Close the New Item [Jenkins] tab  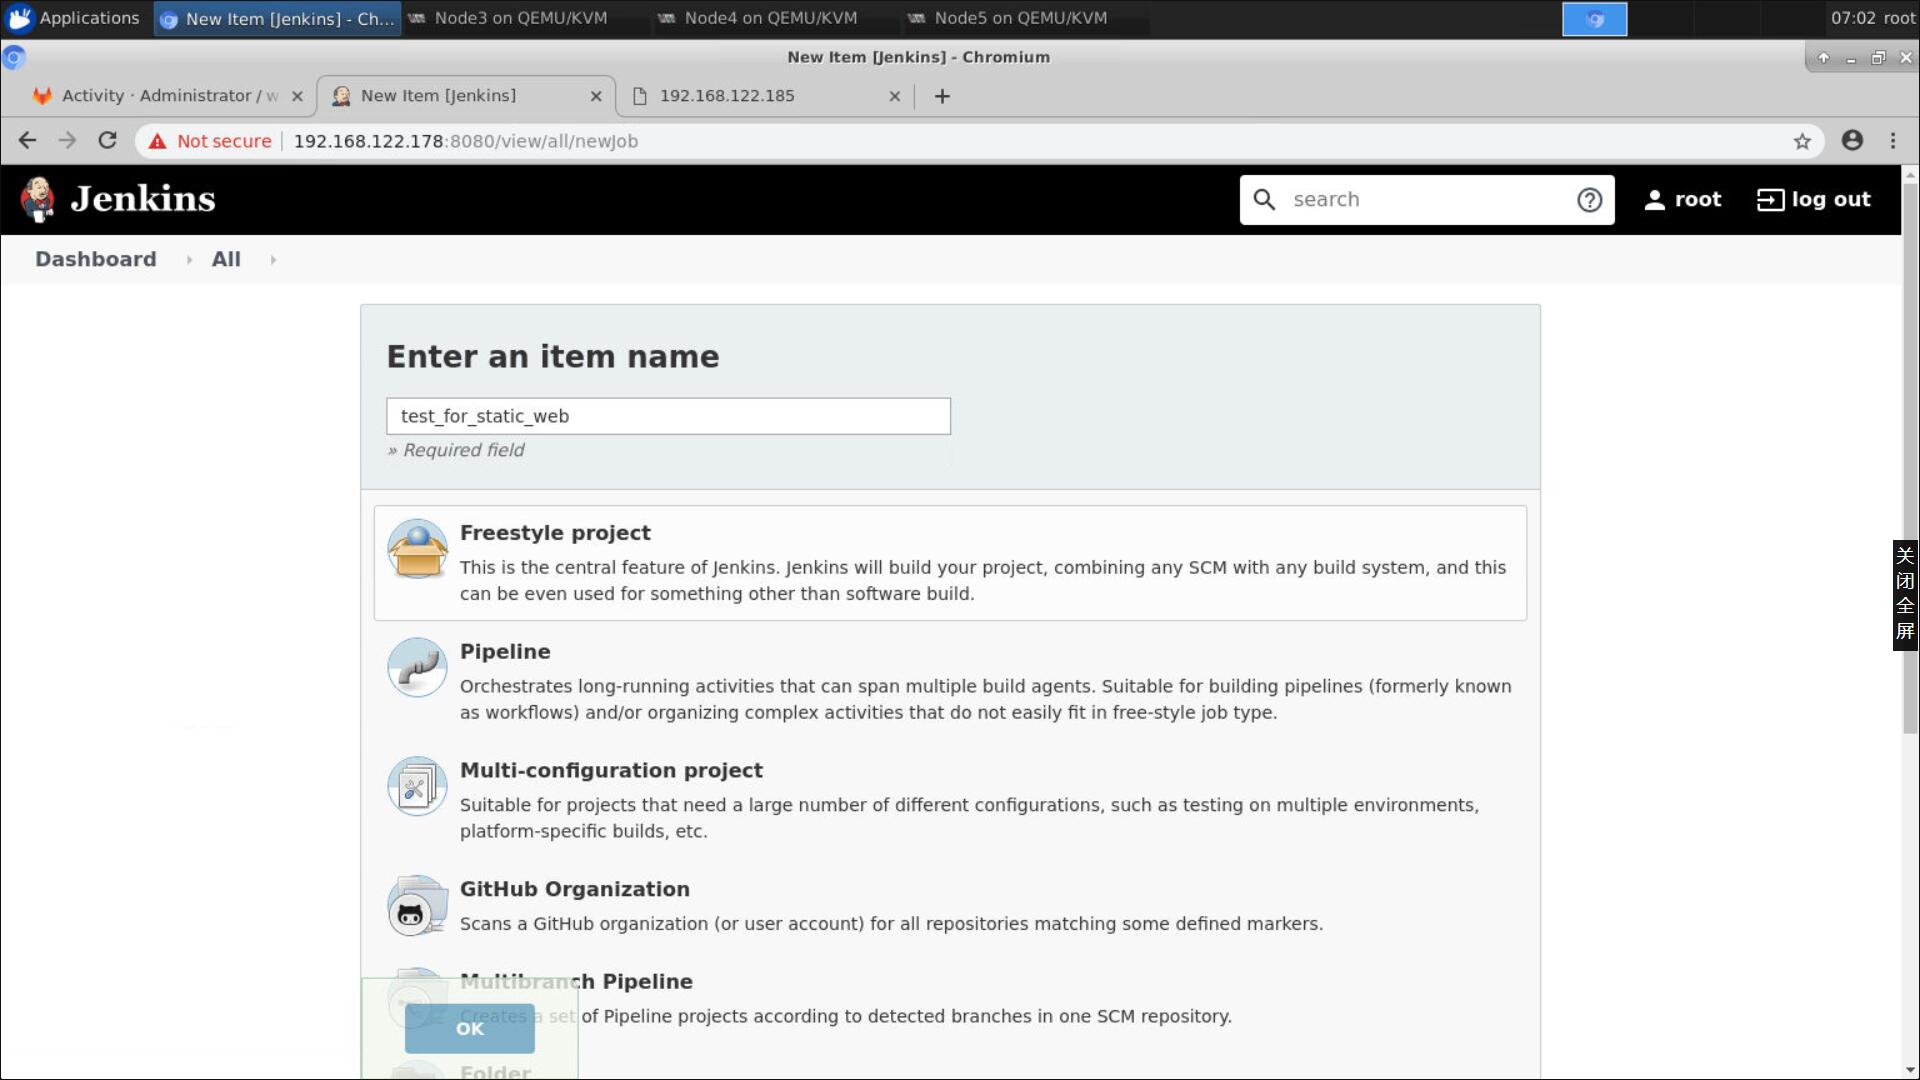click(596, 96)
